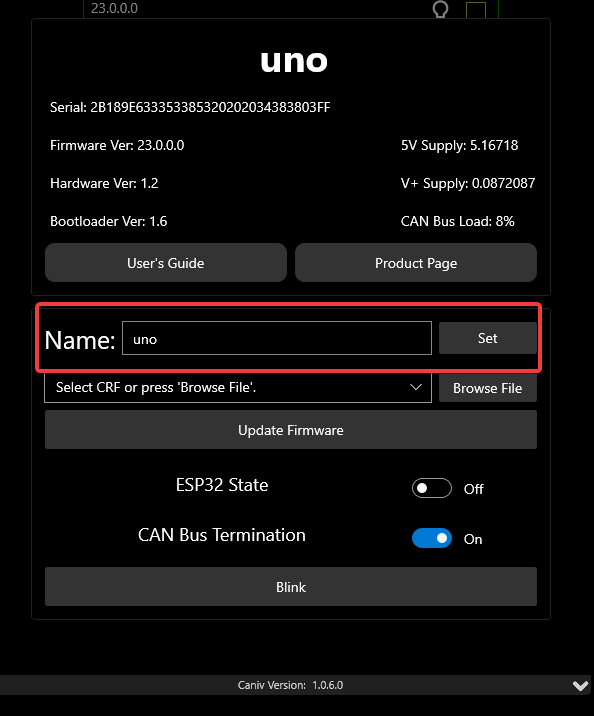594x716 pixels.
Task: Click the CAN Bus Load reading
Action: click(x=457, y=221)
